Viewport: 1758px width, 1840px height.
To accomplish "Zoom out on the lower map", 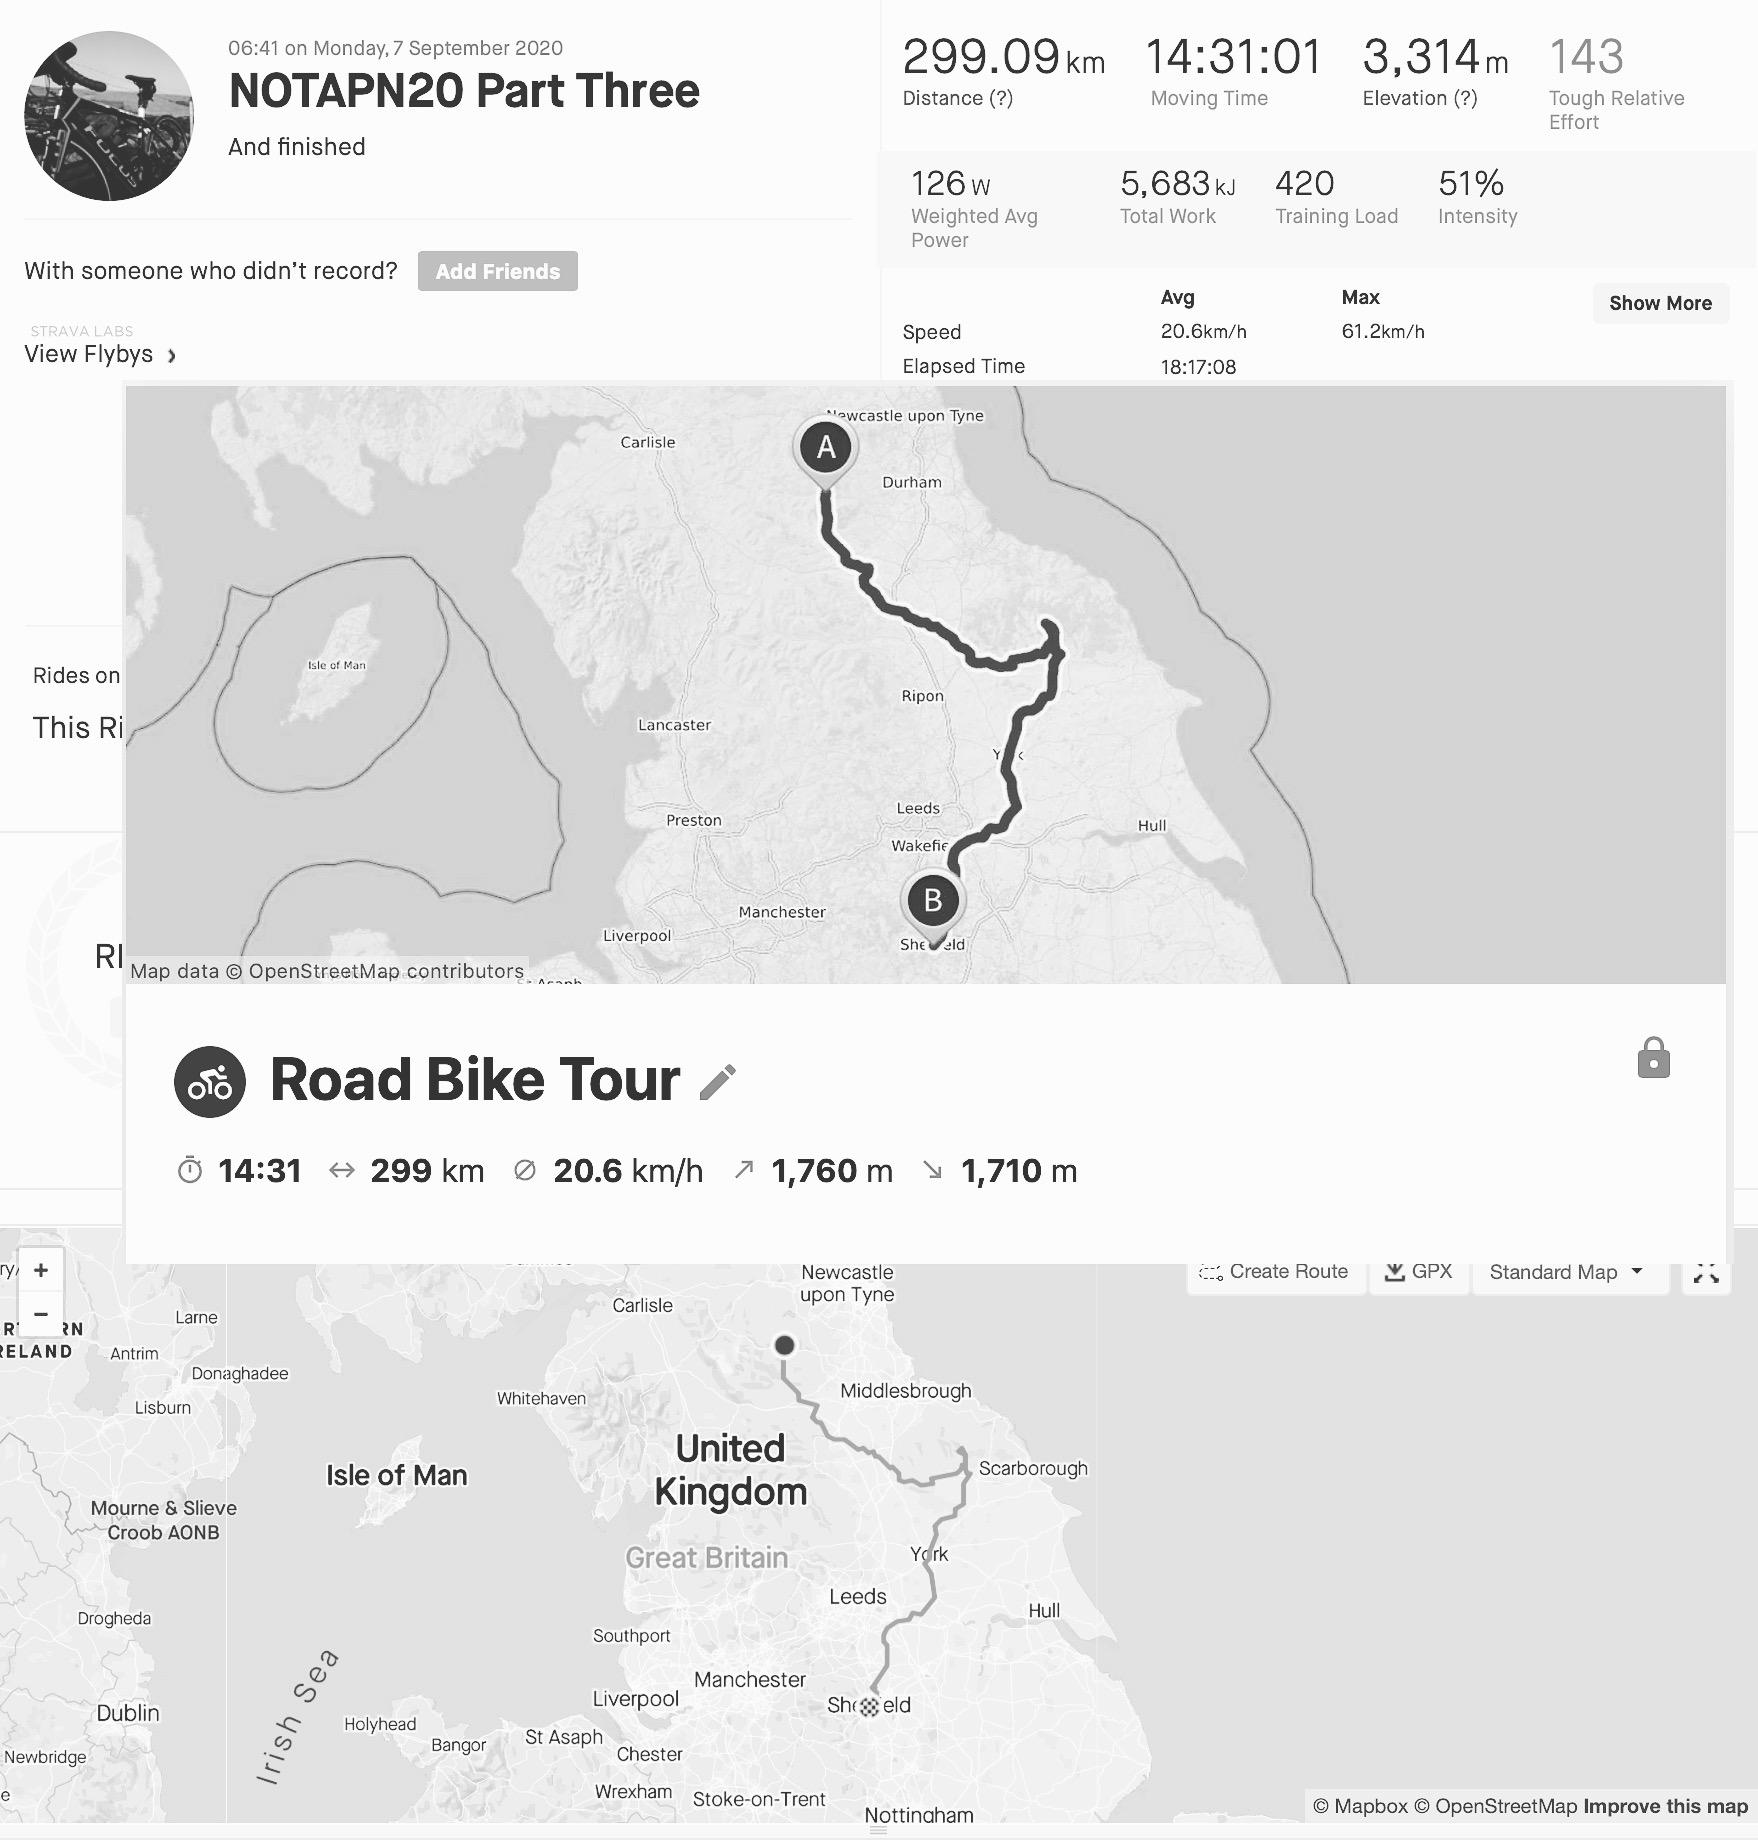I will tap(41, 1313).
